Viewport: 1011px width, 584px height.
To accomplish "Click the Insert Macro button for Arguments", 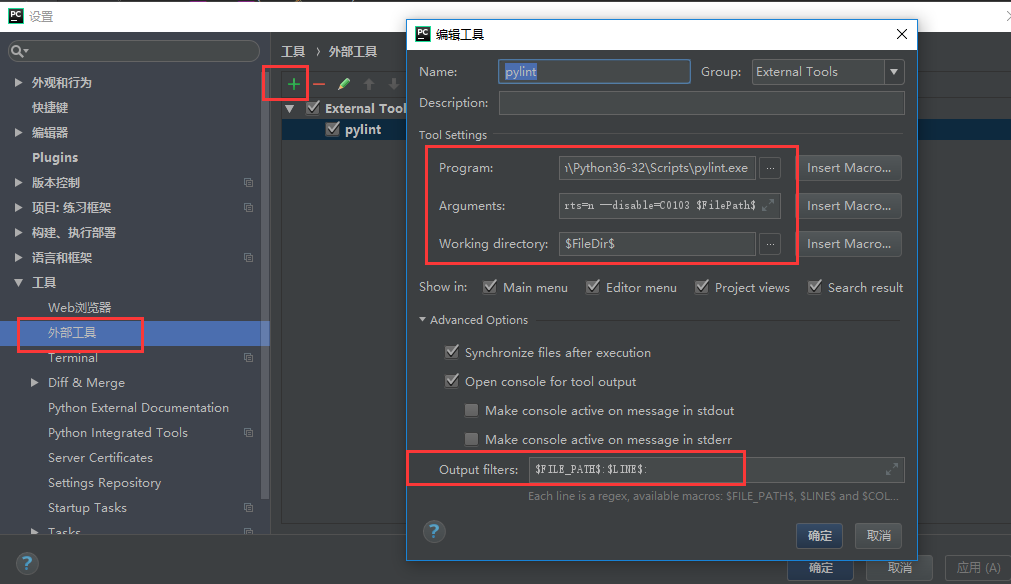I will 849,205.
